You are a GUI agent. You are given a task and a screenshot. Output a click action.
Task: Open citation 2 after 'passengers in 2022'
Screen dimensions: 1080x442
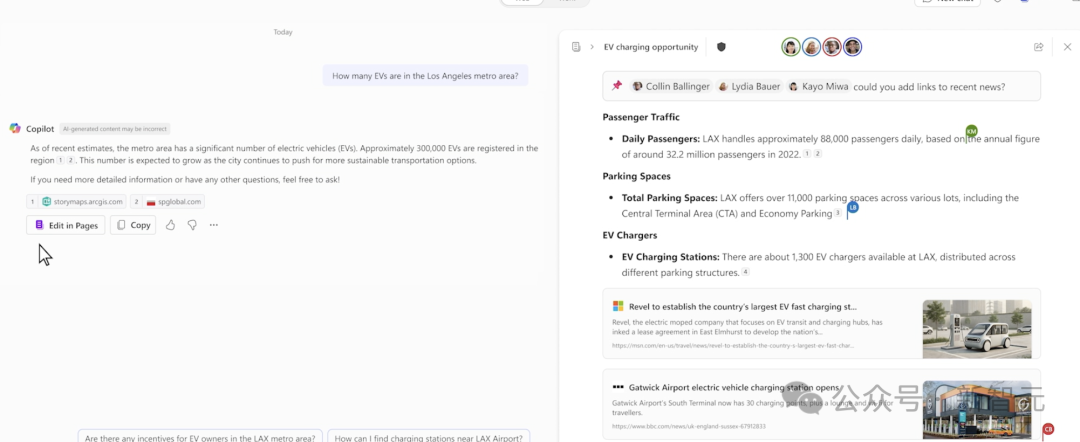click(818, 154)
